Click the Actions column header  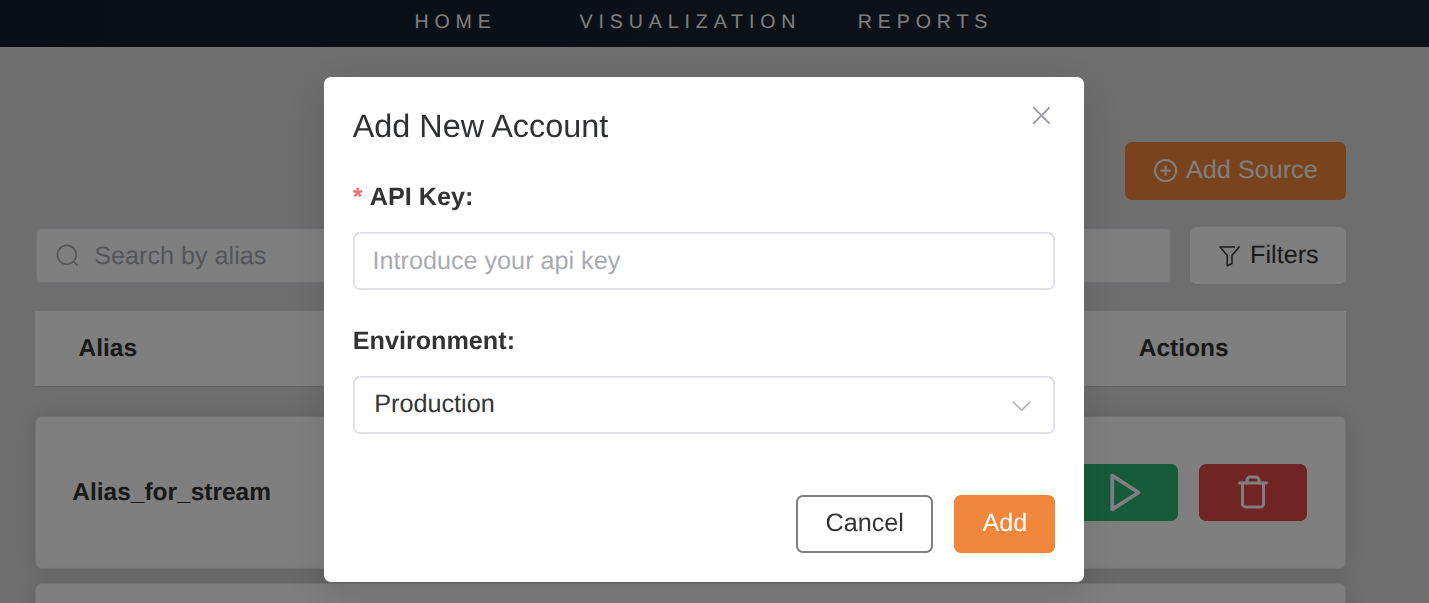tap(1183, 348)
